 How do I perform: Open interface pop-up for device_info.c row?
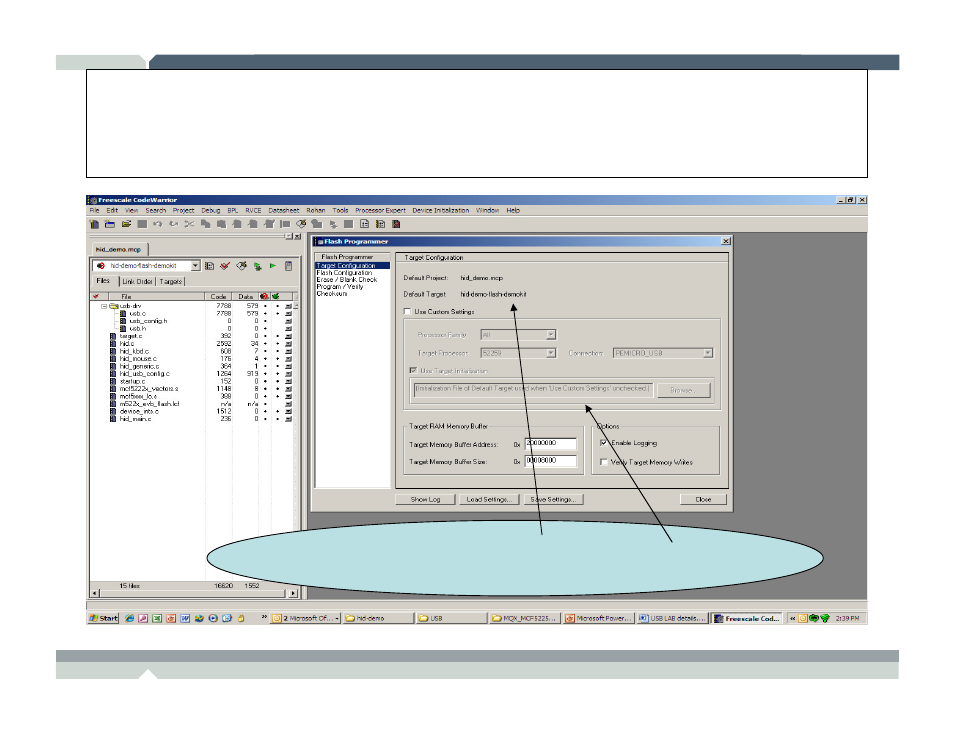(x=288, y=411)
